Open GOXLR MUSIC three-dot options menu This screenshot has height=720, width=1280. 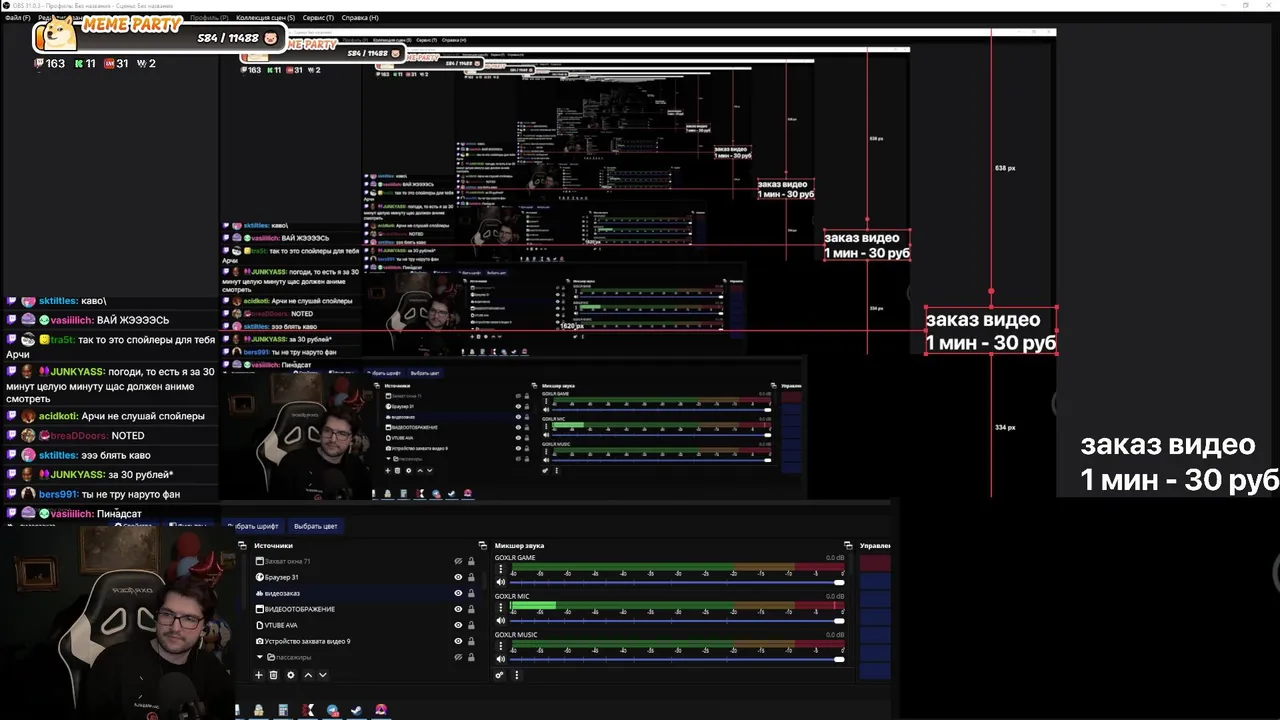(x=501, y=647)
